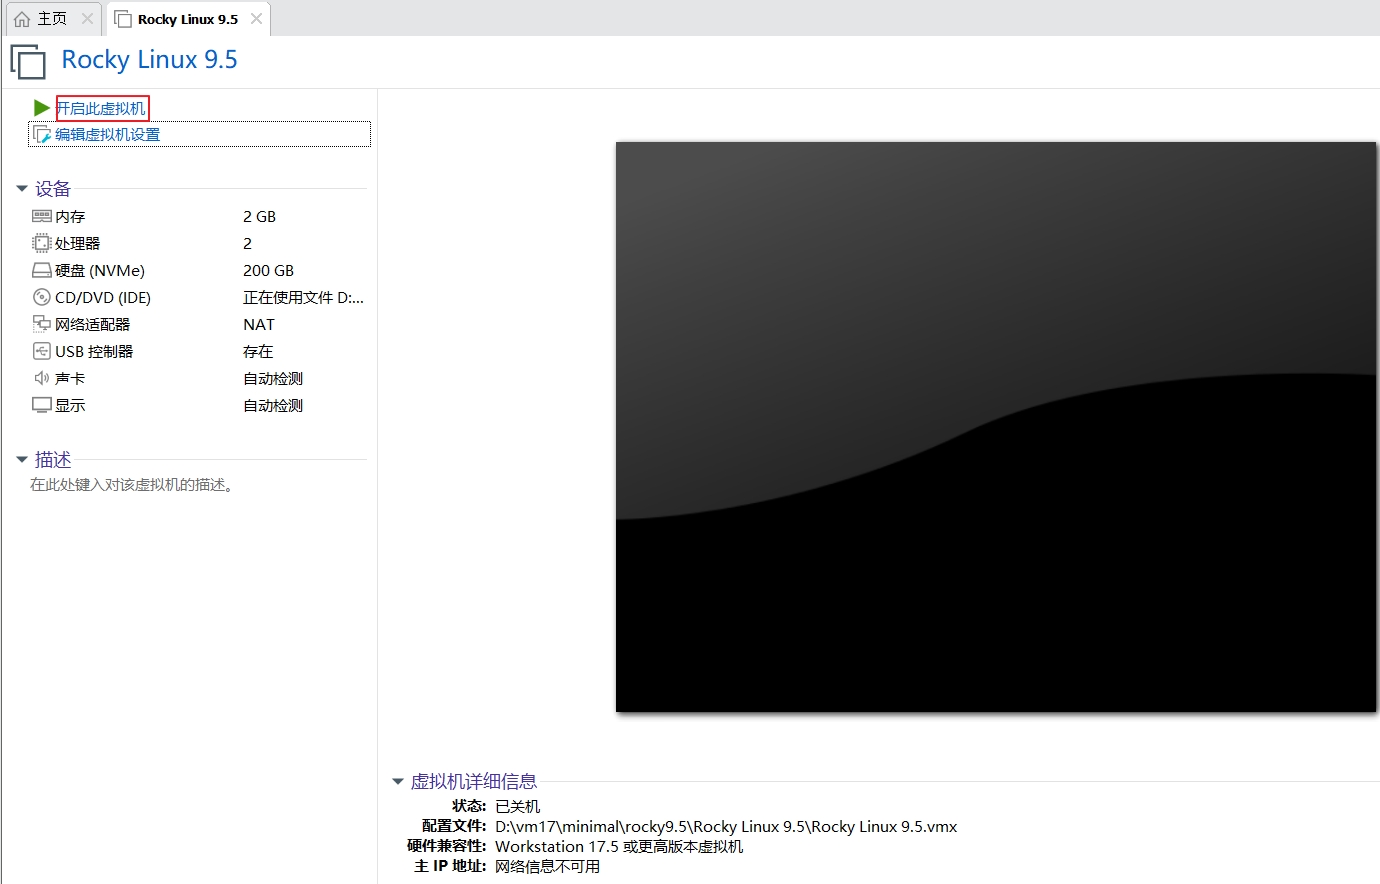Open the 网络适配器 device entry
This screenshot has width=1380, height=884.
[93, 324]
